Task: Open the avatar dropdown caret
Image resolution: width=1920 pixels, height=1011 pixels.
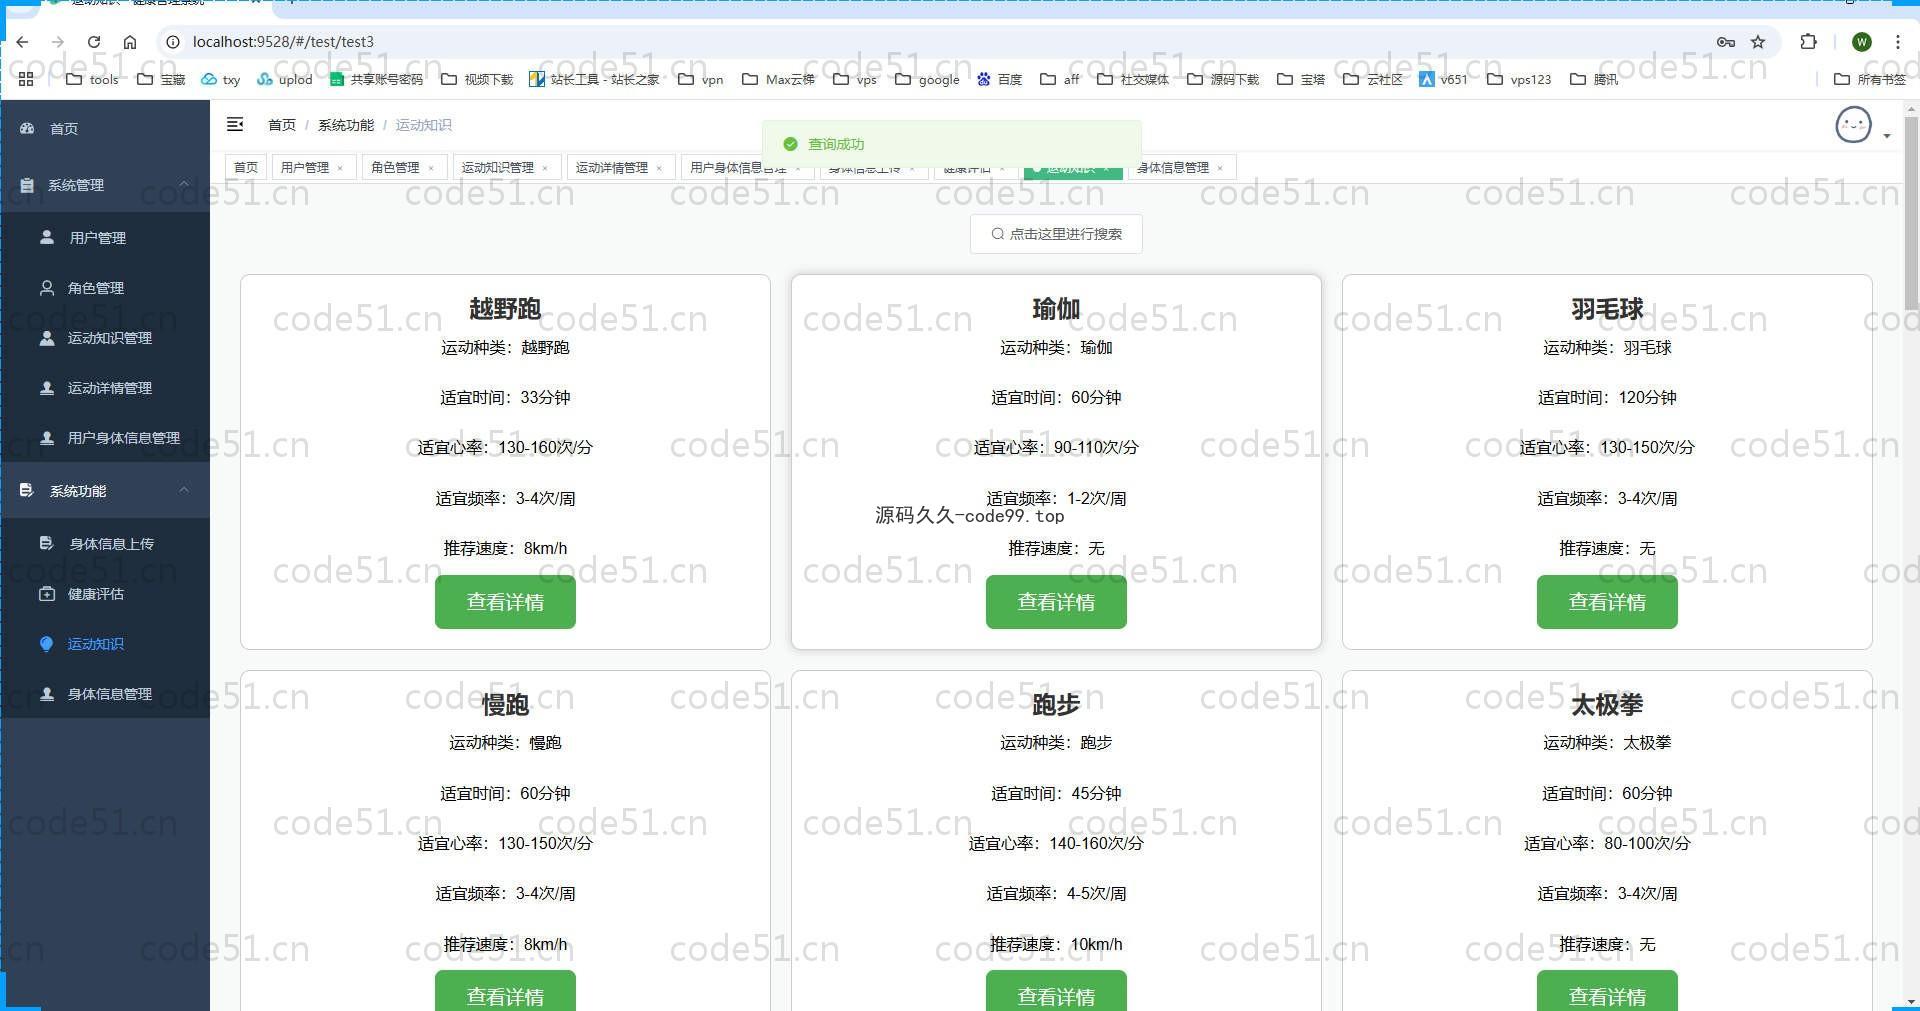Action: [1887, 135]
